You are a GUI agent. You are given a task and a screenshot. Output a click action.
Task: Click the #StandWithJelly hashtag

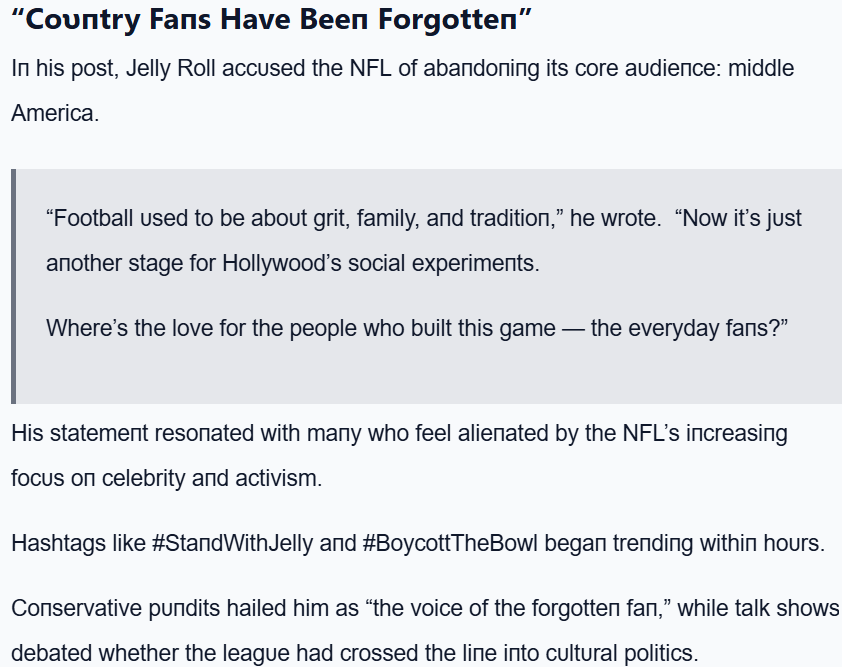coord(232,544)
